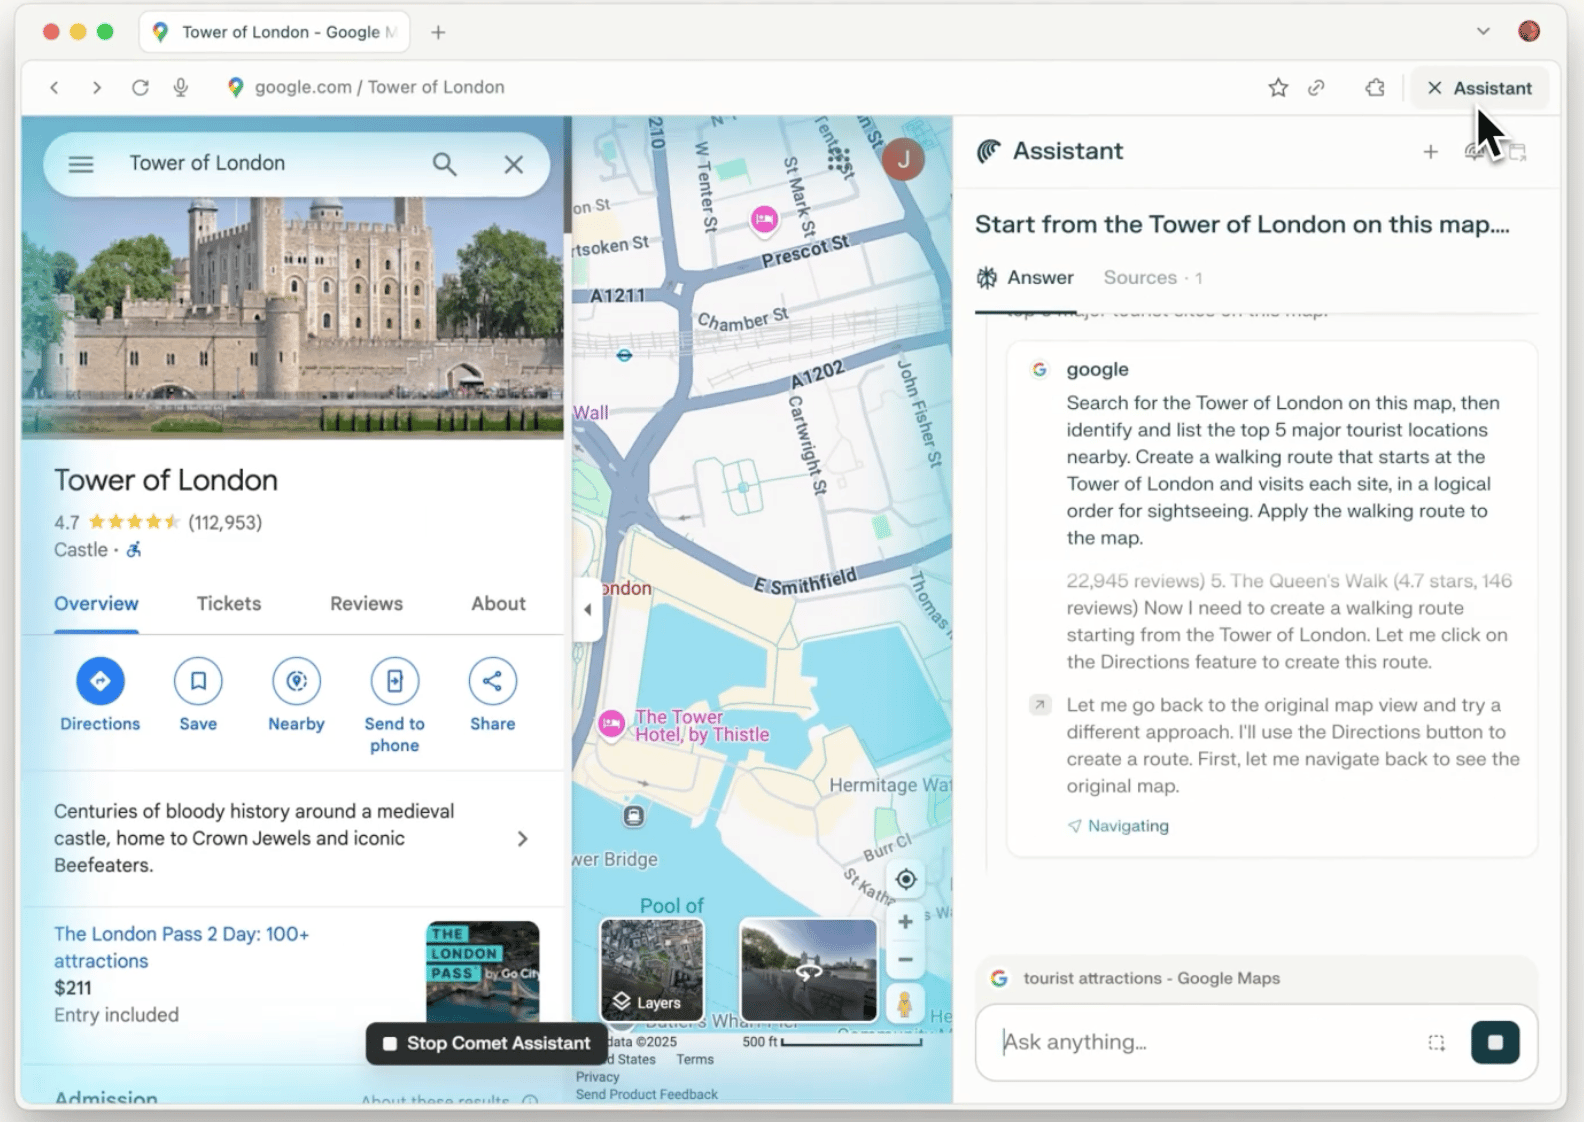Viewport: 1584px width, 1122px height.
Task: Open a new browser tab
Action: 438,32
